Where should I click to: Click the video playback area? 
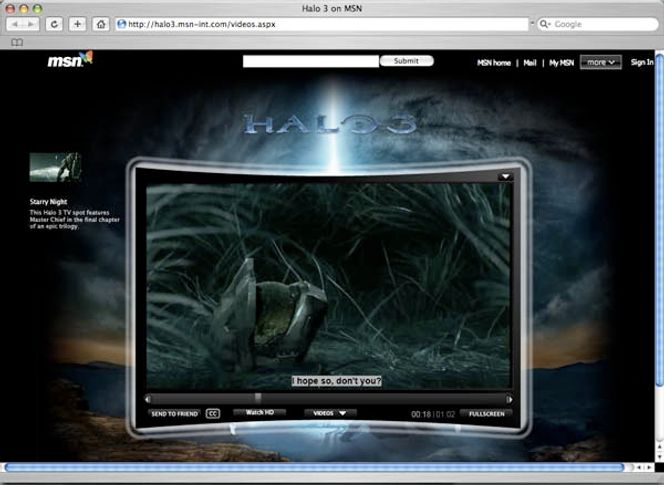329,286
